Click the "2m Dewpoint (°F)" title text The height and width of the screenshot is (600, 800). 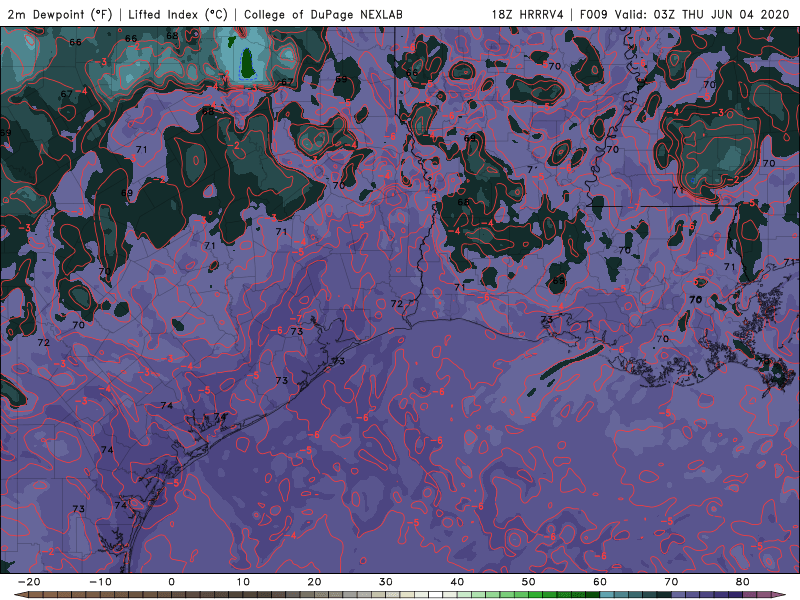60,14
